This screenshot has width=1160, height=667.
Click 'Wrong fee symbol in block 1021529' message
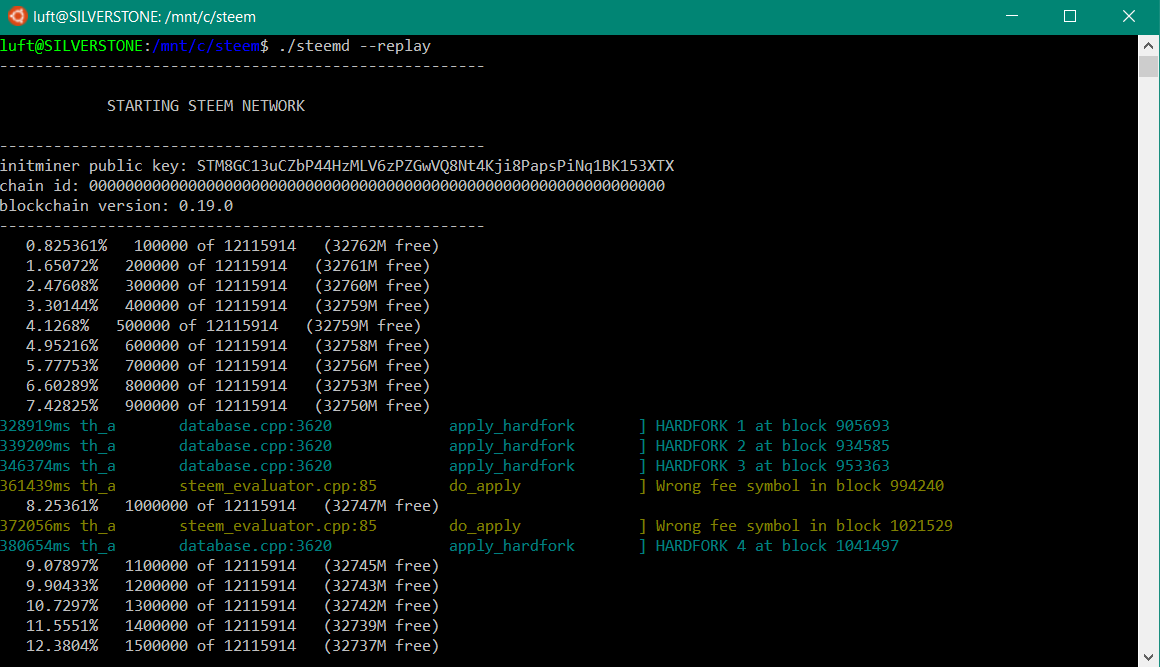pyautogui.click(x=804, y=526)
